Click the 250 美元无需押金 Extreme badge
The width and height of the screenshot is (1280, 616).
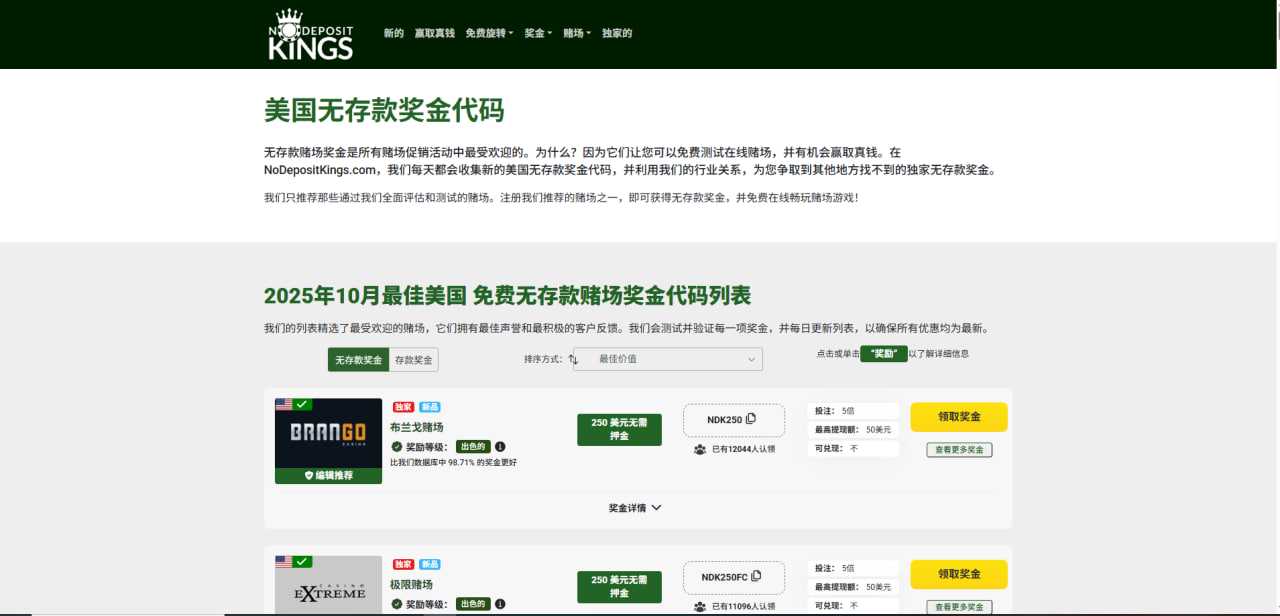[619, 587]
